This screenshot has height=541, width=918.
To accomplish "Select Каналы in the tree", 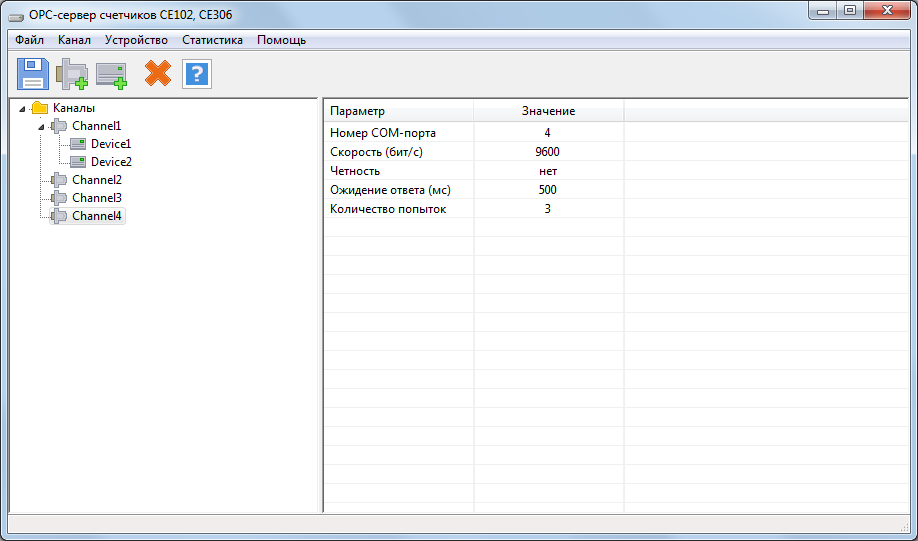I will (74, 108).
